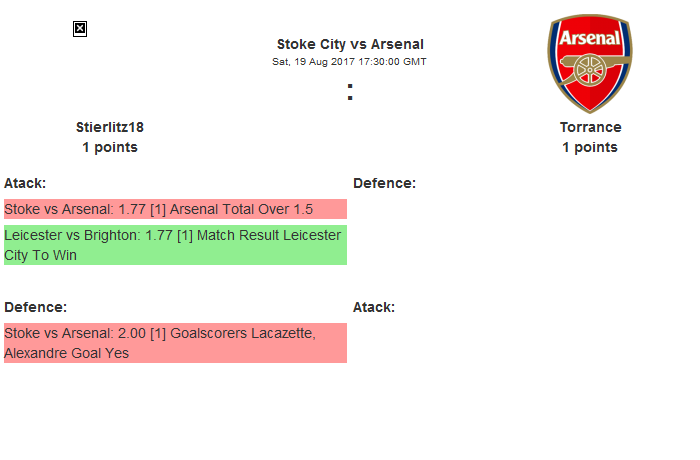This screenshot has height=460, width=700.
Task: Click the red Arsenal Total Over 1.5 bet
Action: click(x=175, y=209)
